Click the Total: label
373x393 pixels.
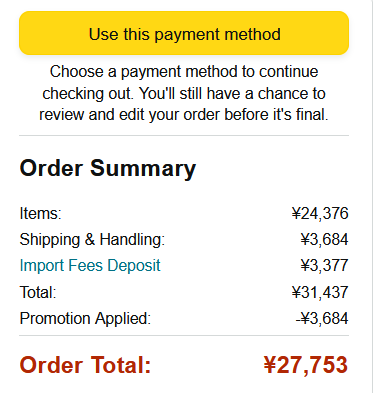pyautogui.click(x=38, y=292)
